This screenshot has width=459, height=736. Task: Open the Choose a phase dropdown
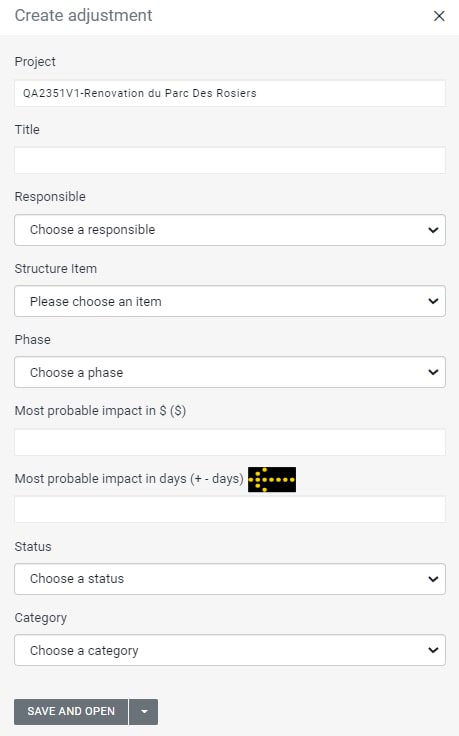230,372
